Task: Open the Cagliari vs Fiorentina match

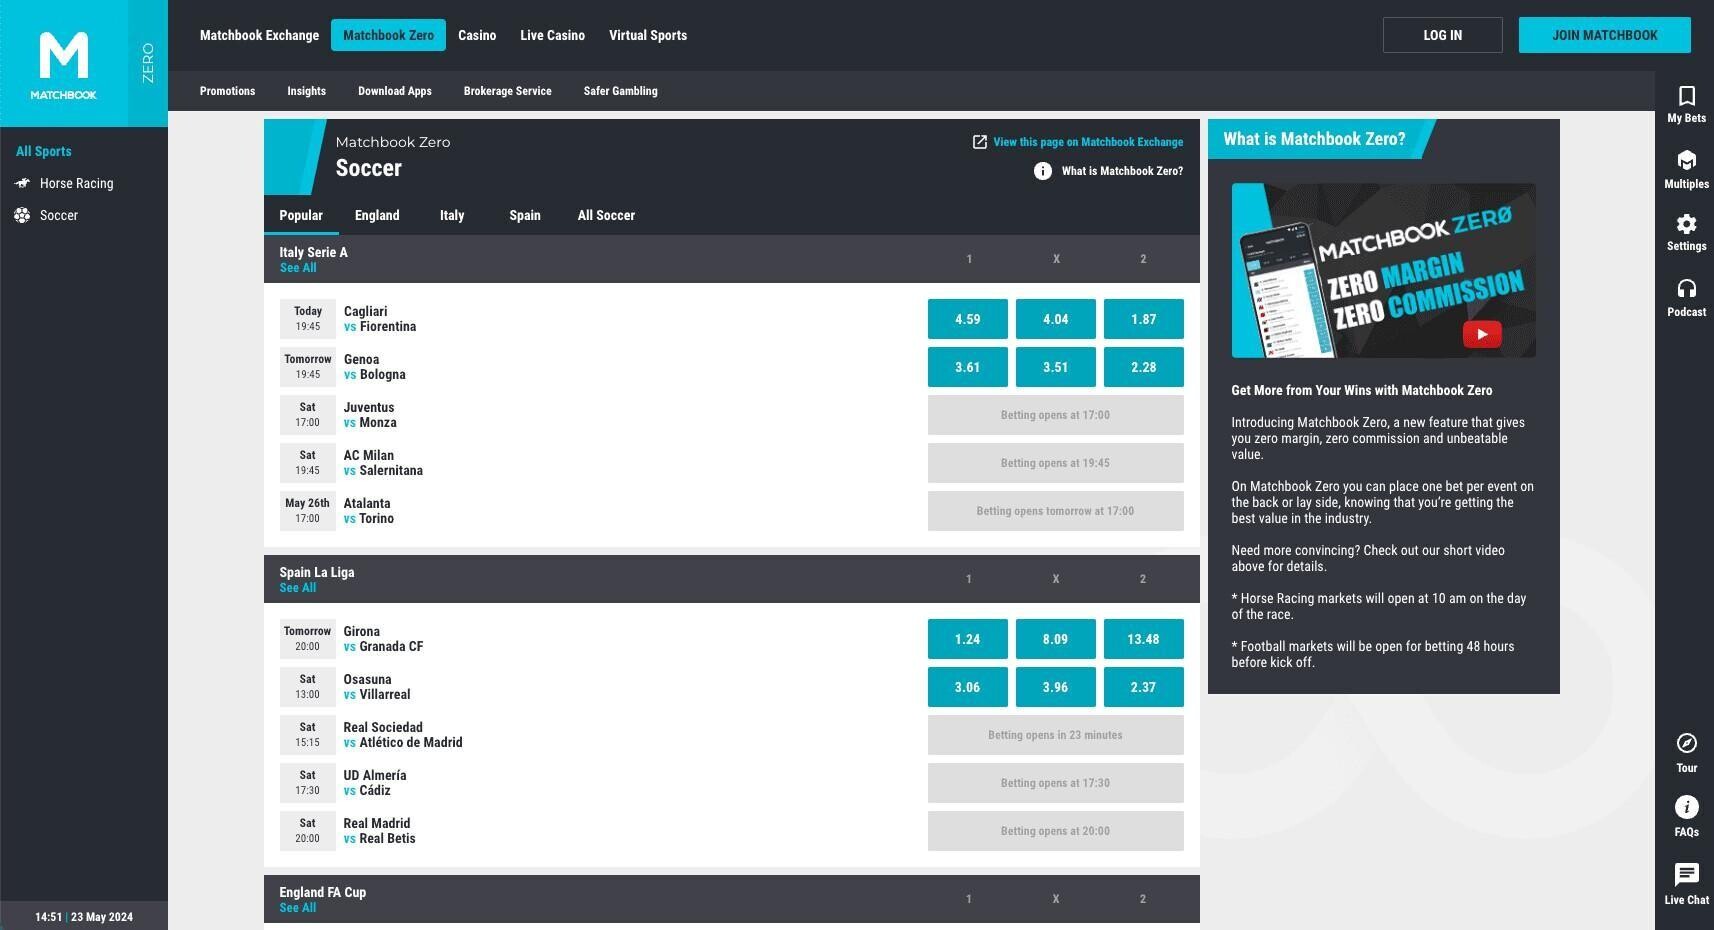Action: pos(380,319)
